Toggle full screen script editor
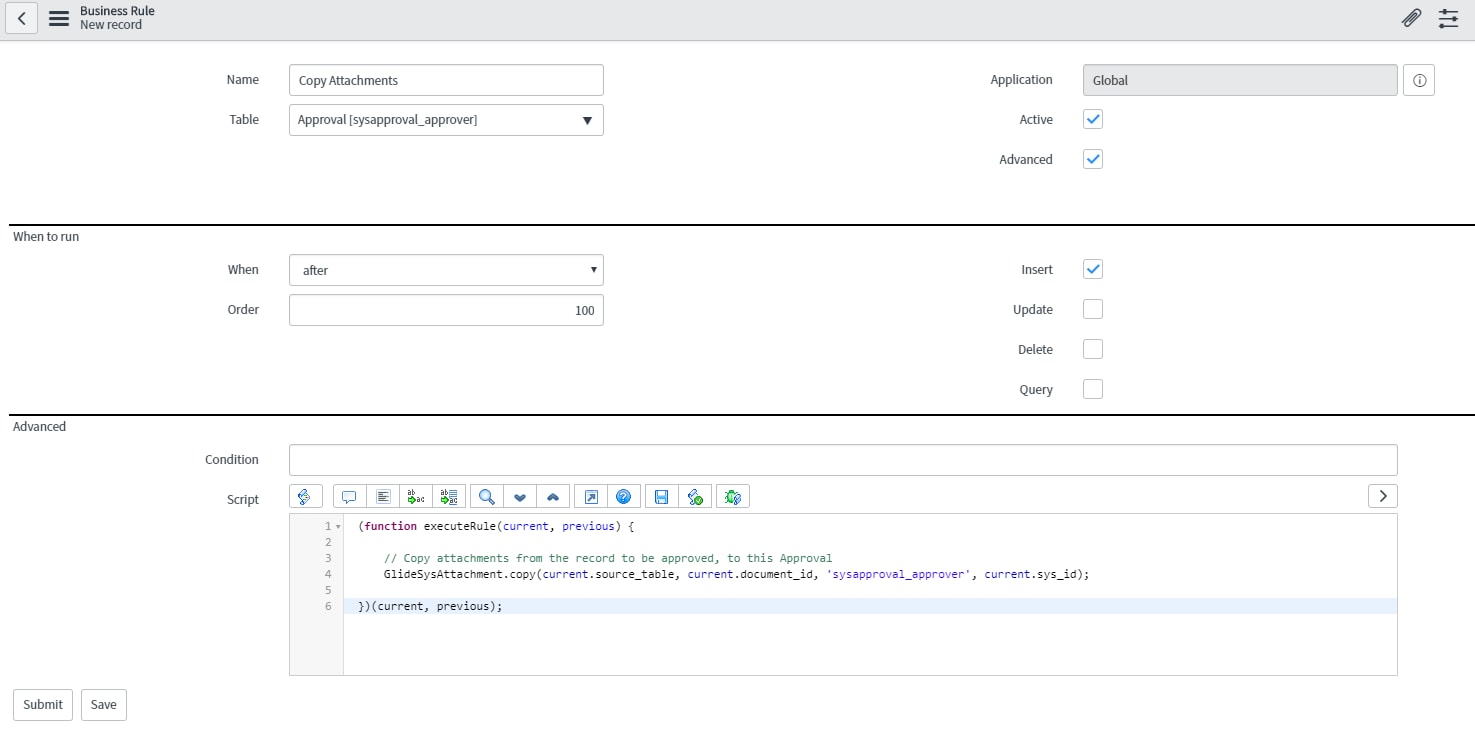Screen dimensions: 1475x731 [x=590, y=496]
